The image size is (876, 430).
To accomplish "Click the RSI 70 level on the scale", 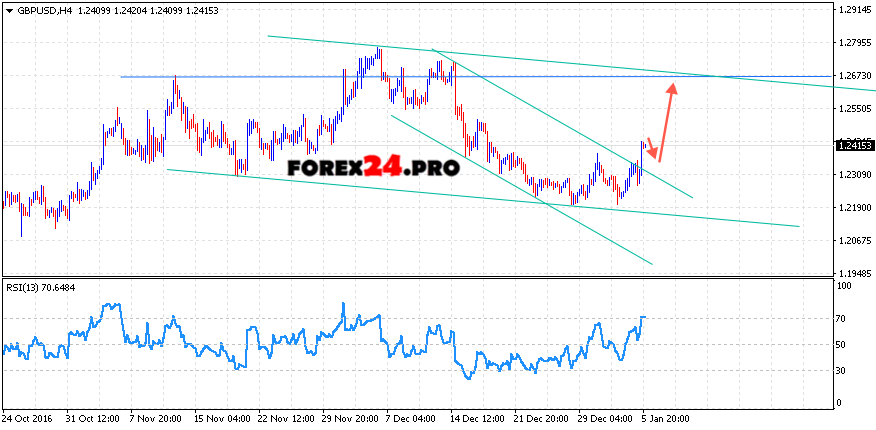I will click(842, 318).
